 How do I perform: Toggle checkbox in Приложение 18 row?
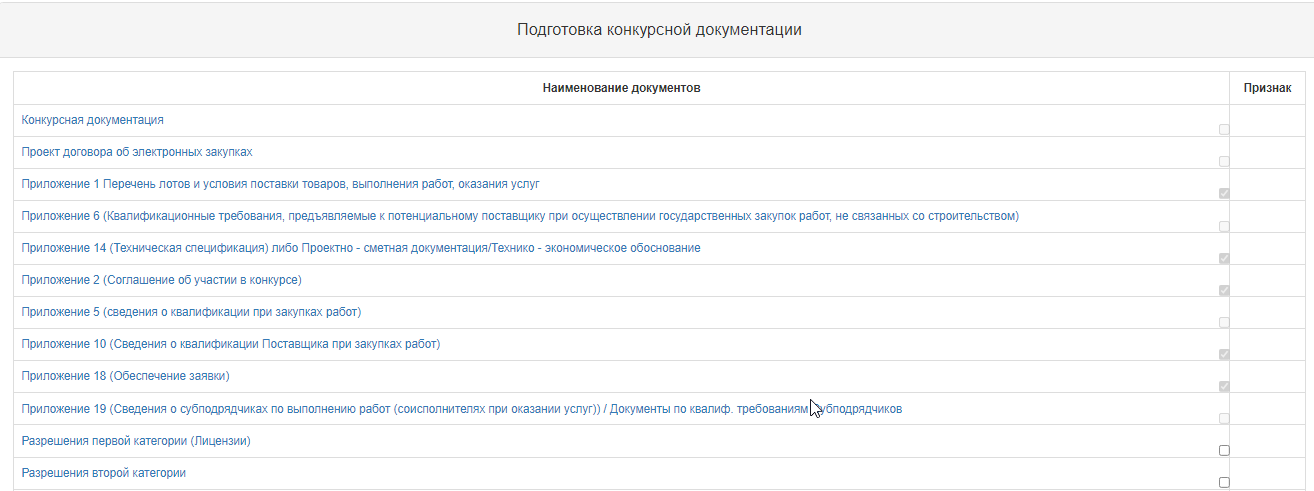1224,386
